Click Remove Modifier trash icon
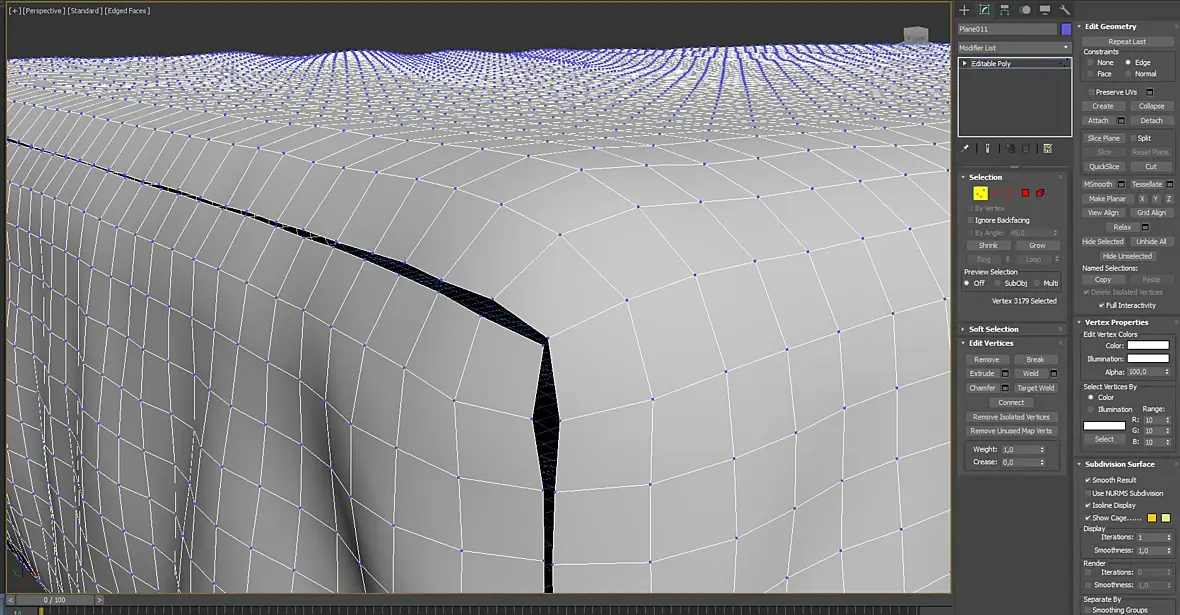 (x=1026, y=148)
